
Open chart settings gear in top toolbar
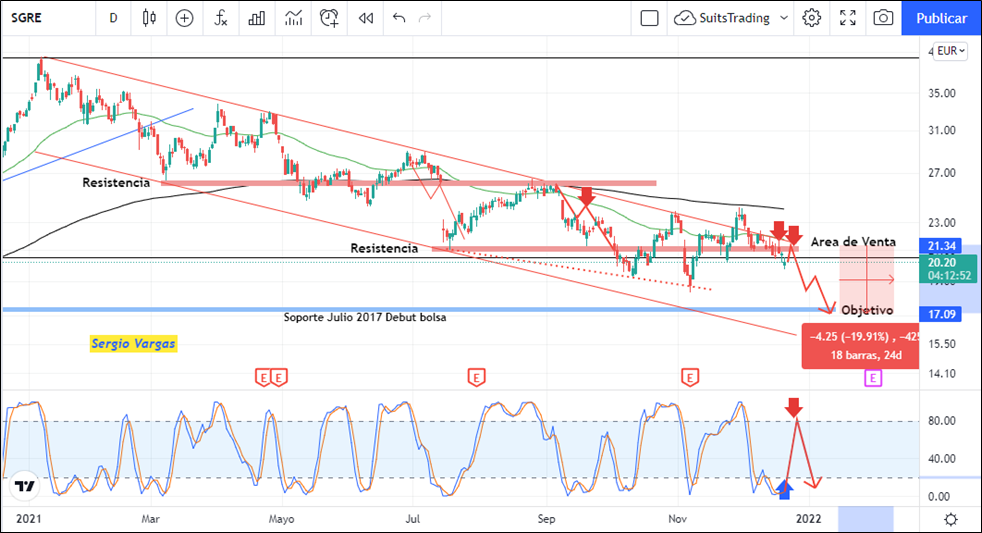[x=812, y=18]
